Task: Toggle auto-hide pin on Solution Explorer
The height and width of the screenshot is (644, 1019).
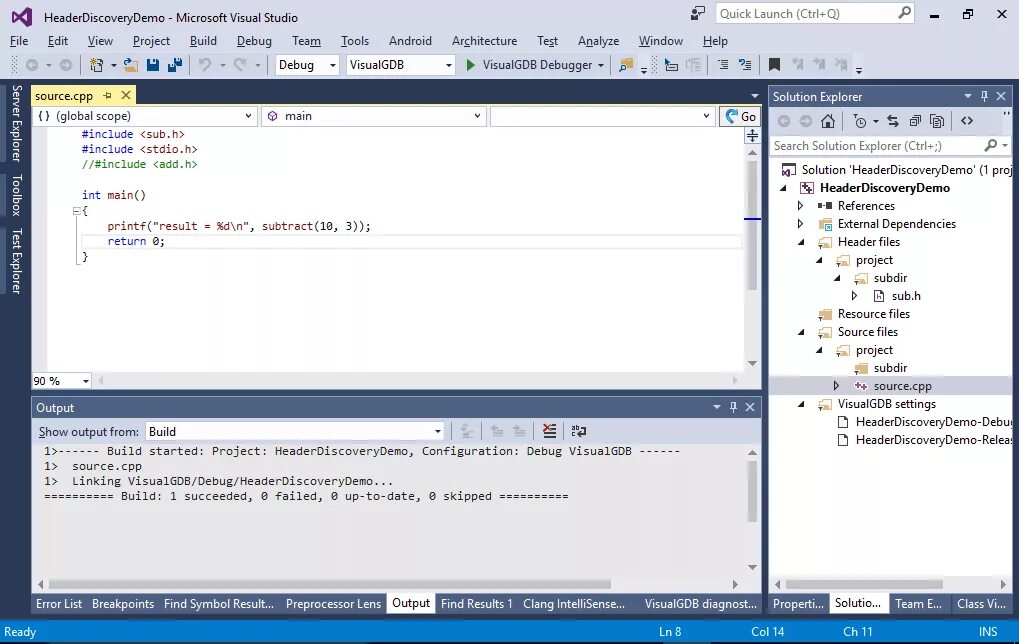Action: click(x=985, y=96)
